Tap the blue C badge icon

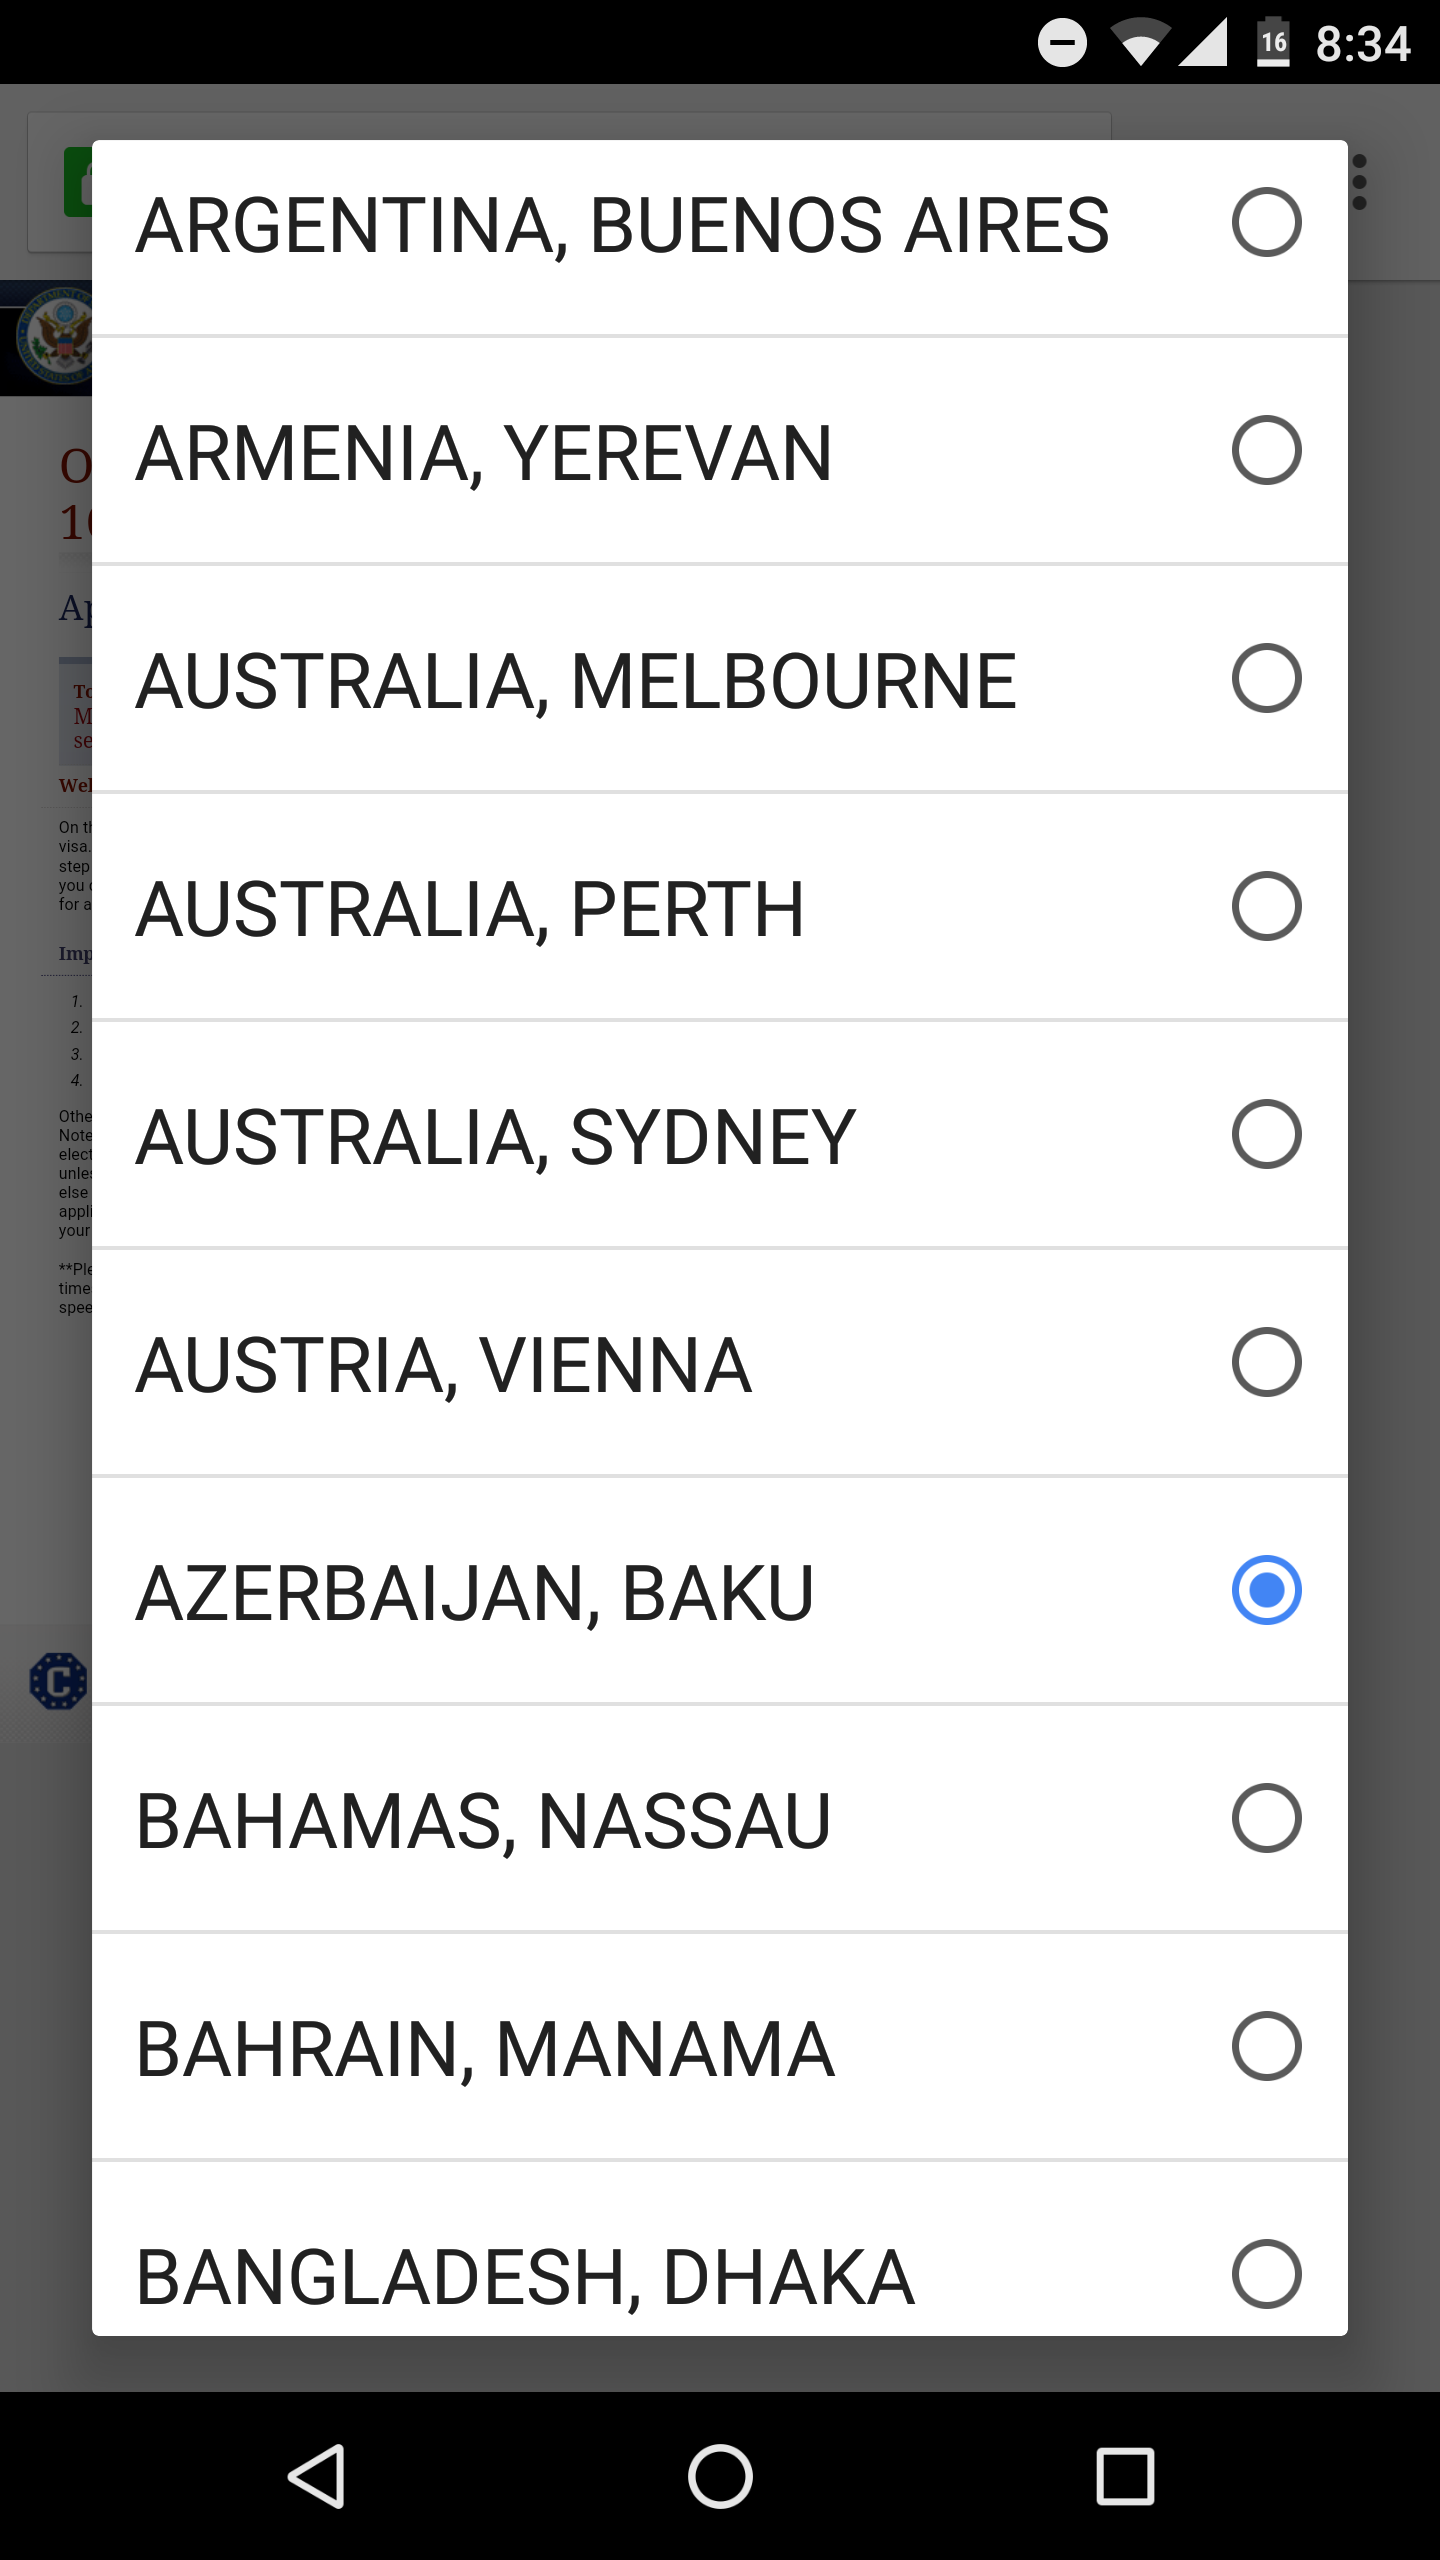tap(58, 1681)
